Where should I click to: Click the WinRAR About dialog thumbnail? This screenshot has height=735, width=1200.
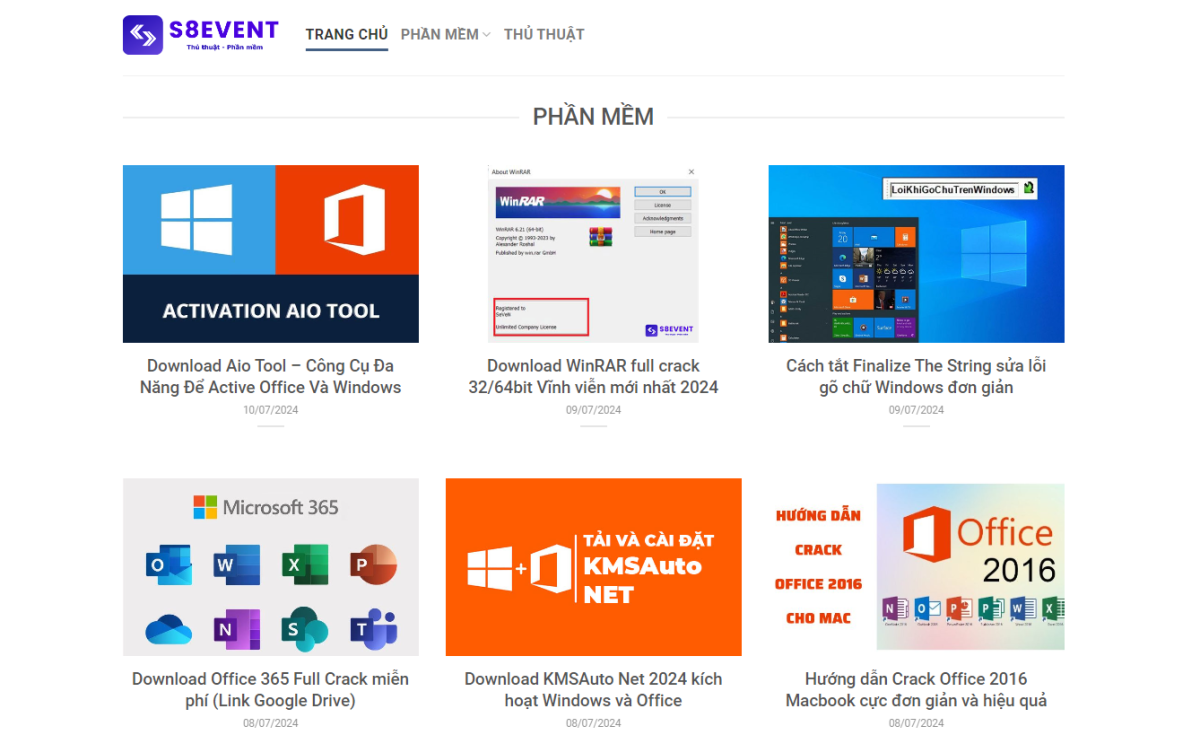coord(593,254)
